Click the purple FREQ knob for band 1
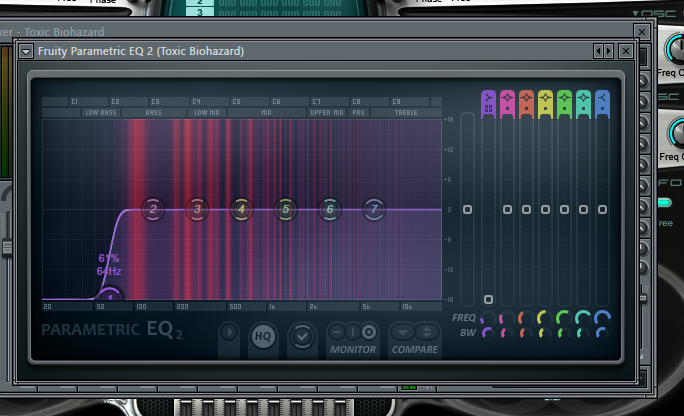The height and width of the screenshot is (416, 684). pos(488,318)
